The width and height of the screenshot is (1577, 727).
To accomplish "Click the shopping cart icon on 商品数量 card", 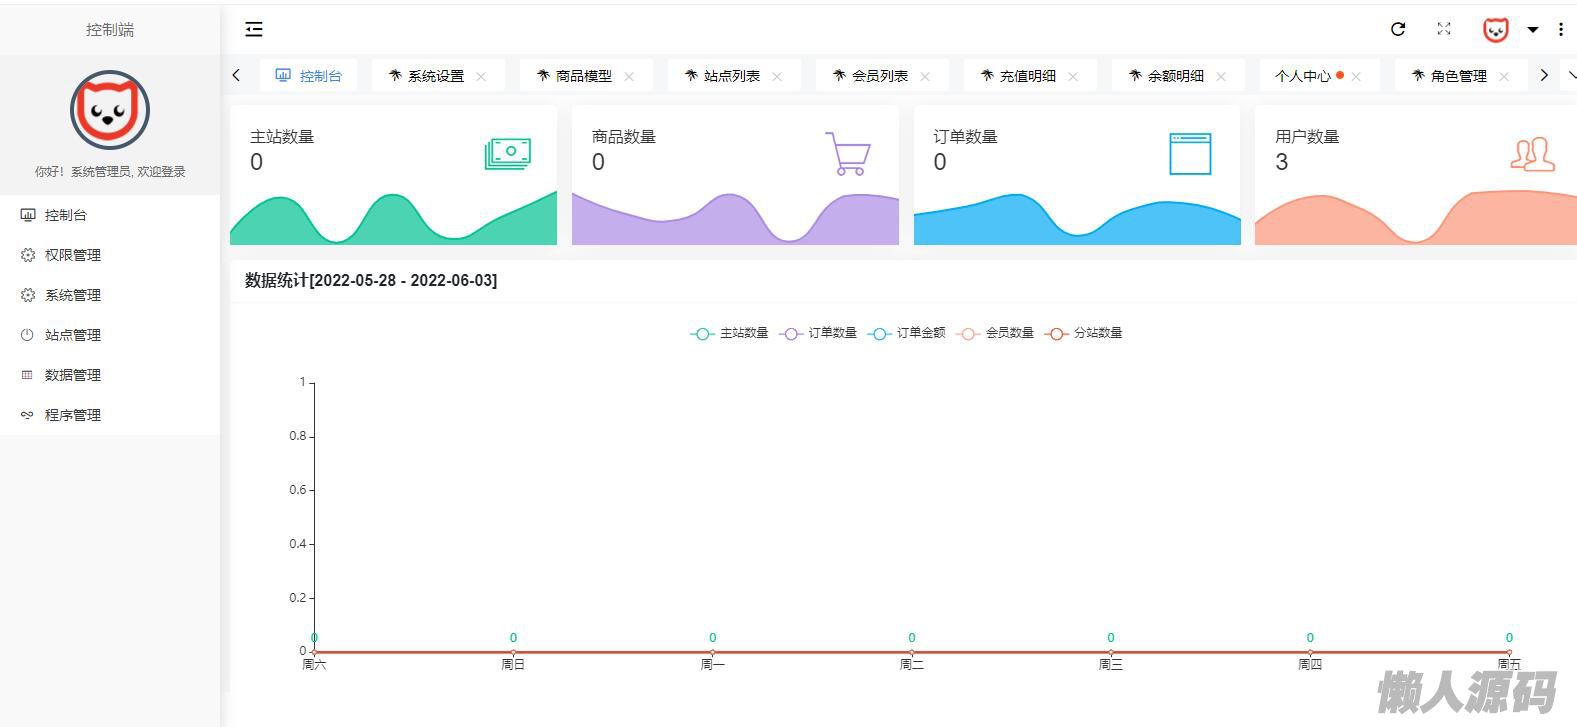I will coord(848,154).
